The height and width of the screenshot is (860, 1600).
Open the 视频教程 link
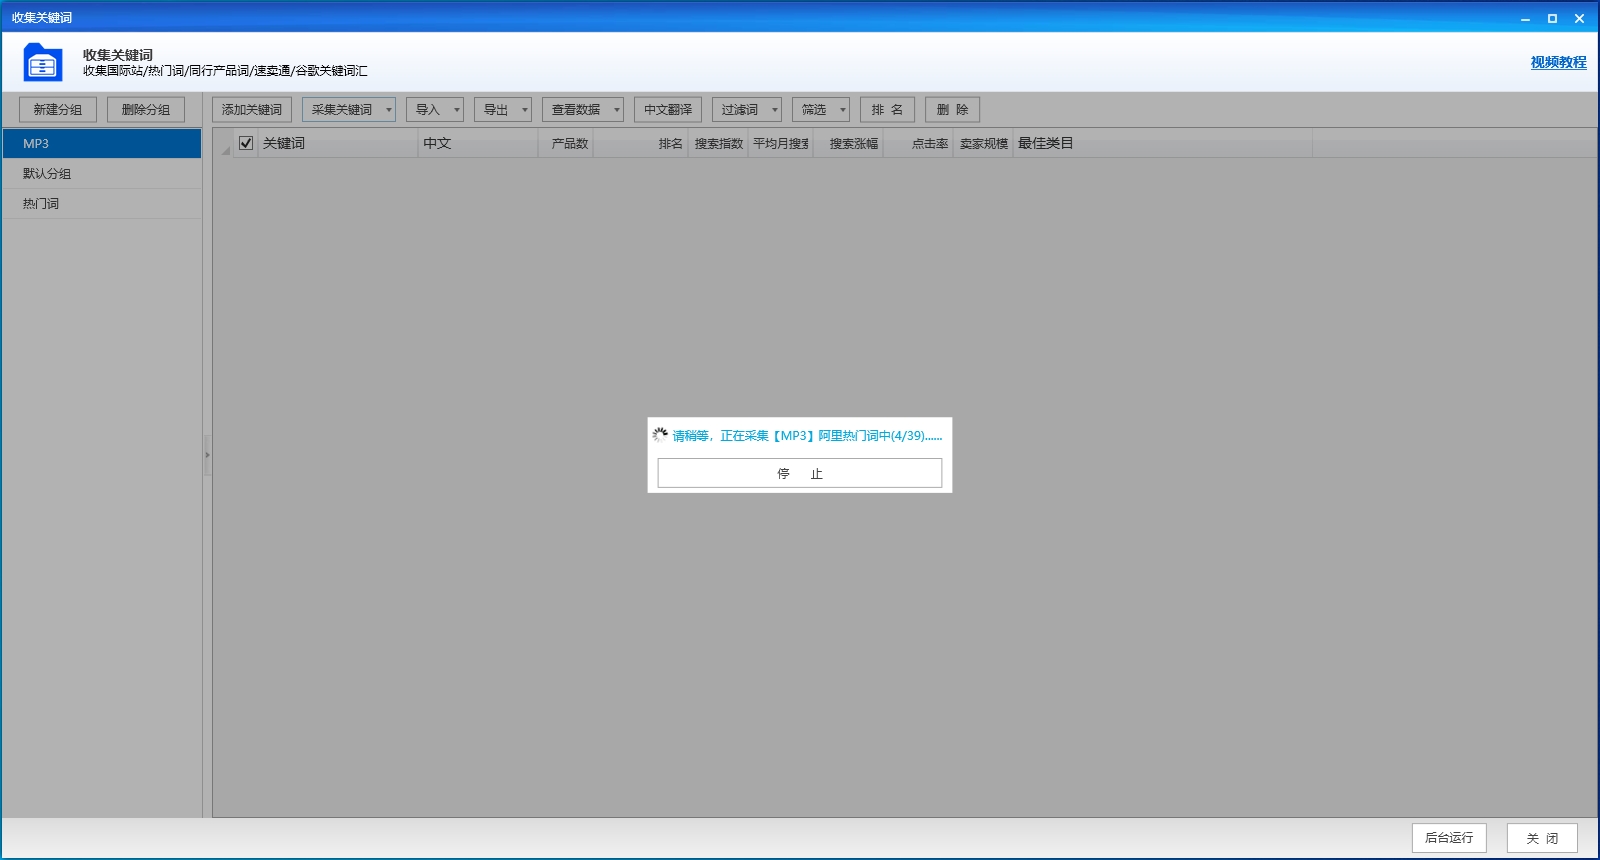pyautogui.click(x=1558, y=62)
